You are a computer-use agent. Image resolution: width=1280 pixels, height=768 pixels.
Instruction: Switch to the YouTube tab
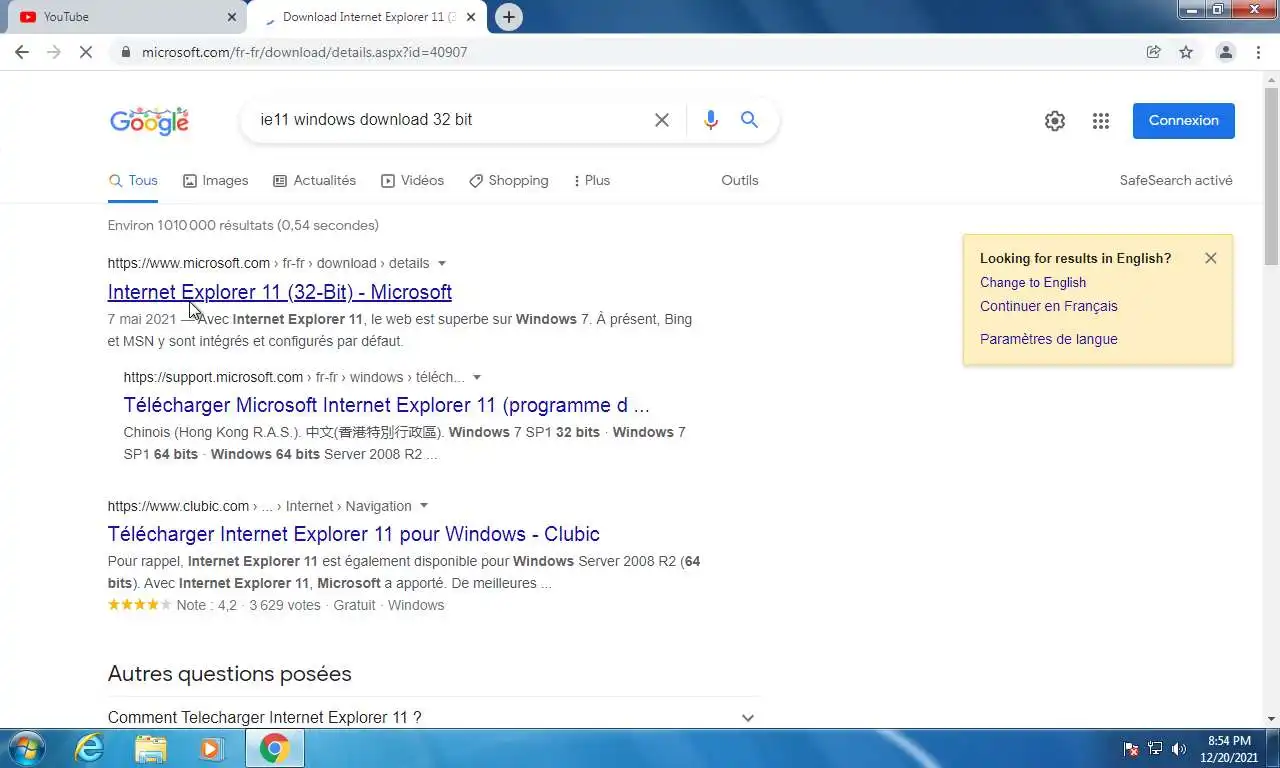coord(124,17)
